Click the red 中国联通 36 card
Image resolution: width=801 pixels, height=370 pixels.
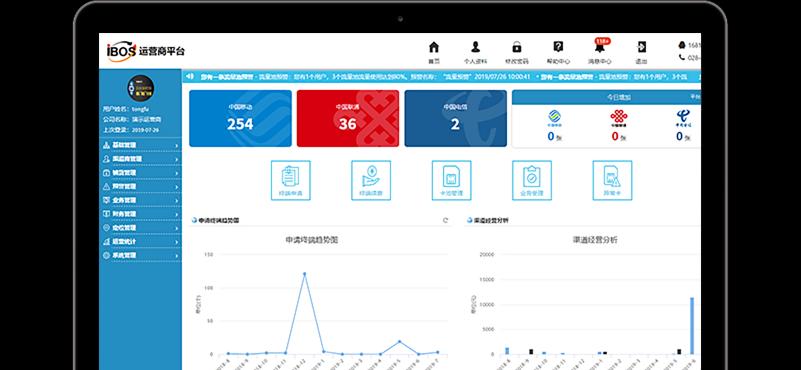pyautogui.click(x=348, y=119)
